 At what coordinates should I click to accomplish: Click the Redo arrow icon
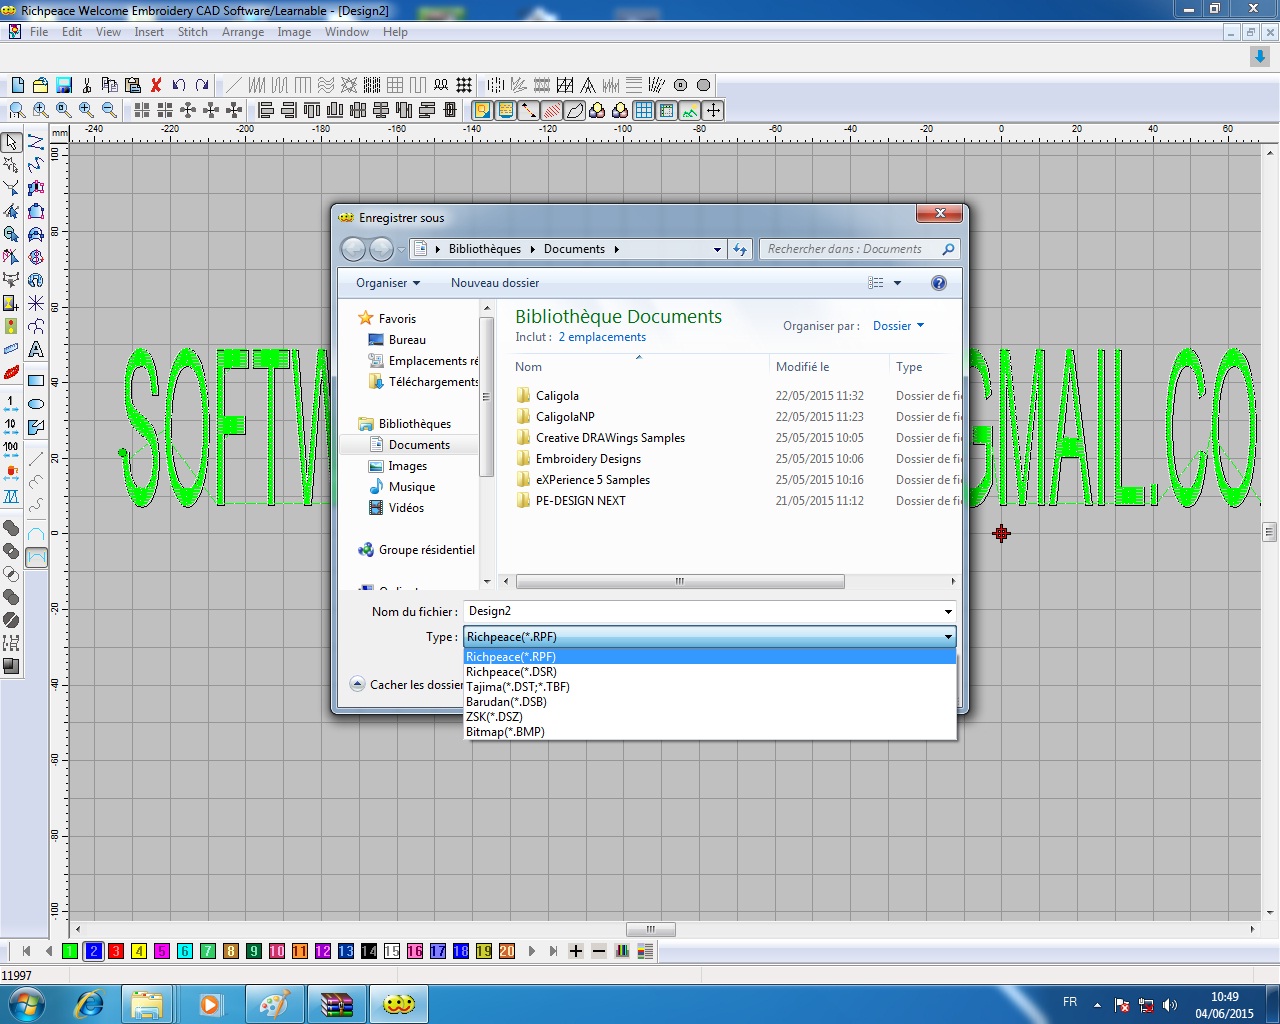coord(202,85)
